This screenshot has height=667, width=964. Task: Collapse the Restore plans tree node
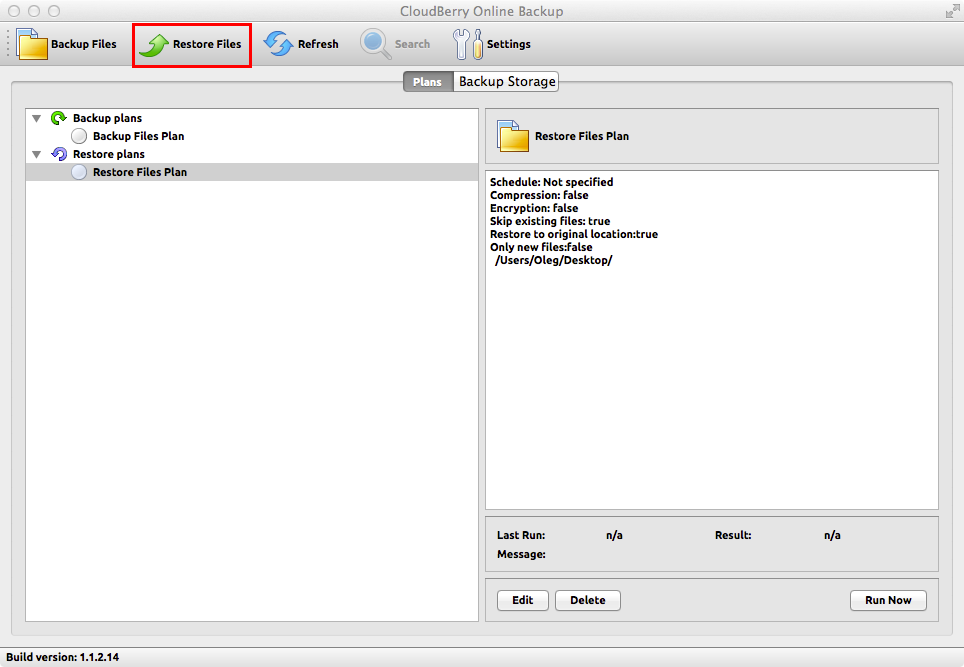(37, 154)
